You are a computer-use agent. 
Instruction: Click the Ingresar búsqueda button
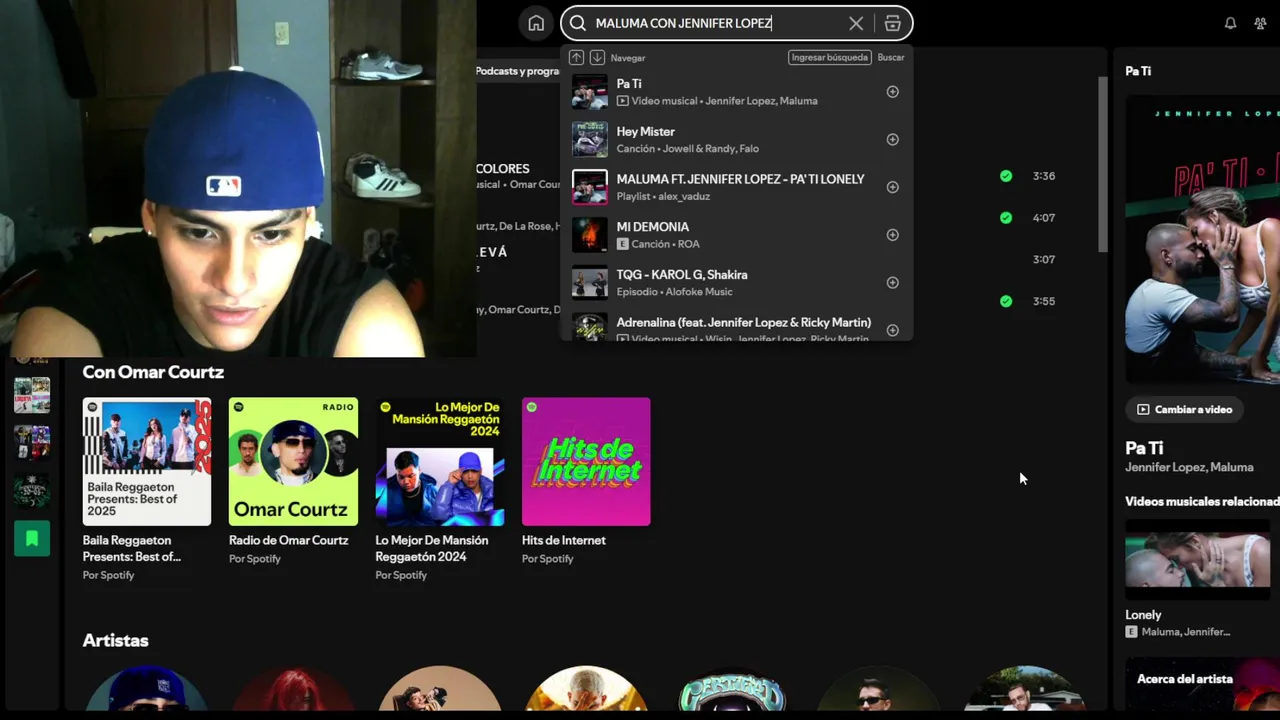coord(830,57)
